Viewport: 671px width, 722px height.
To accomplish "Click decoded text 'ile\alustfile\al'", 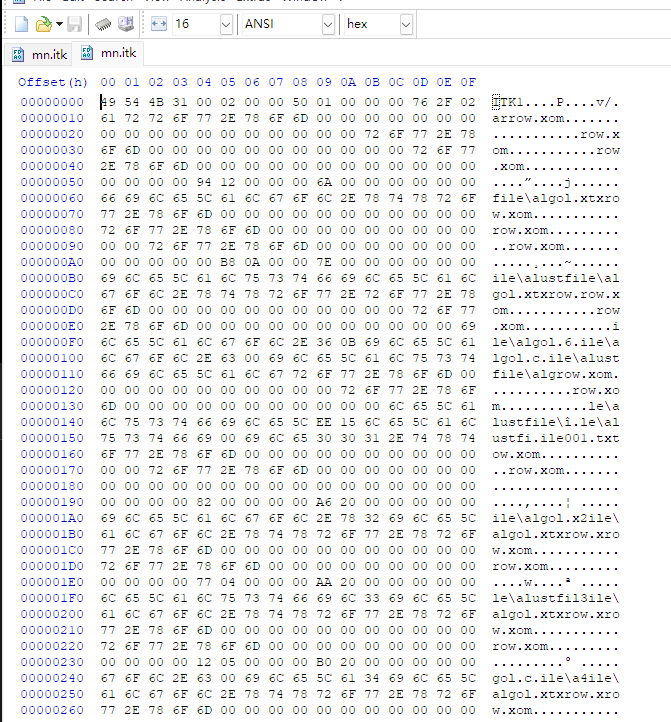I will pos(555,279).
